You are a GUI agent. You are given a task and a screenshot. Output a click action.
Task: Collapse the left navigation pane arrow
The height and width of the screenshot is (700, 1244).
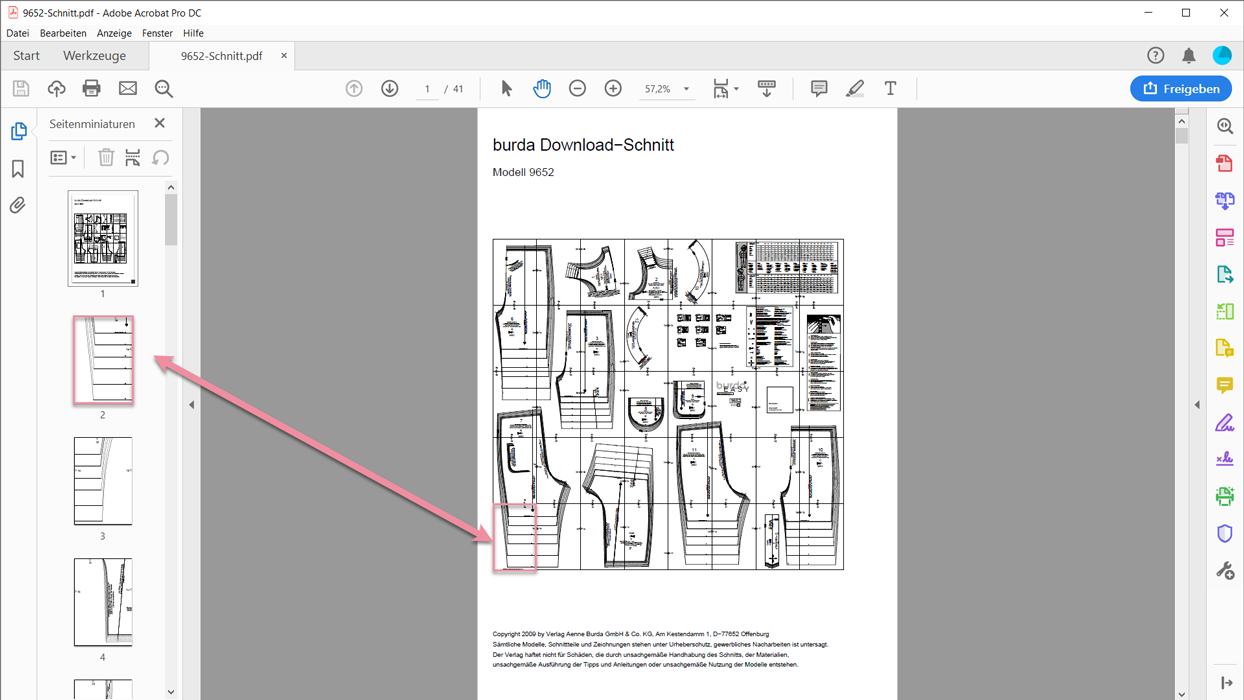tap(192, 405)
